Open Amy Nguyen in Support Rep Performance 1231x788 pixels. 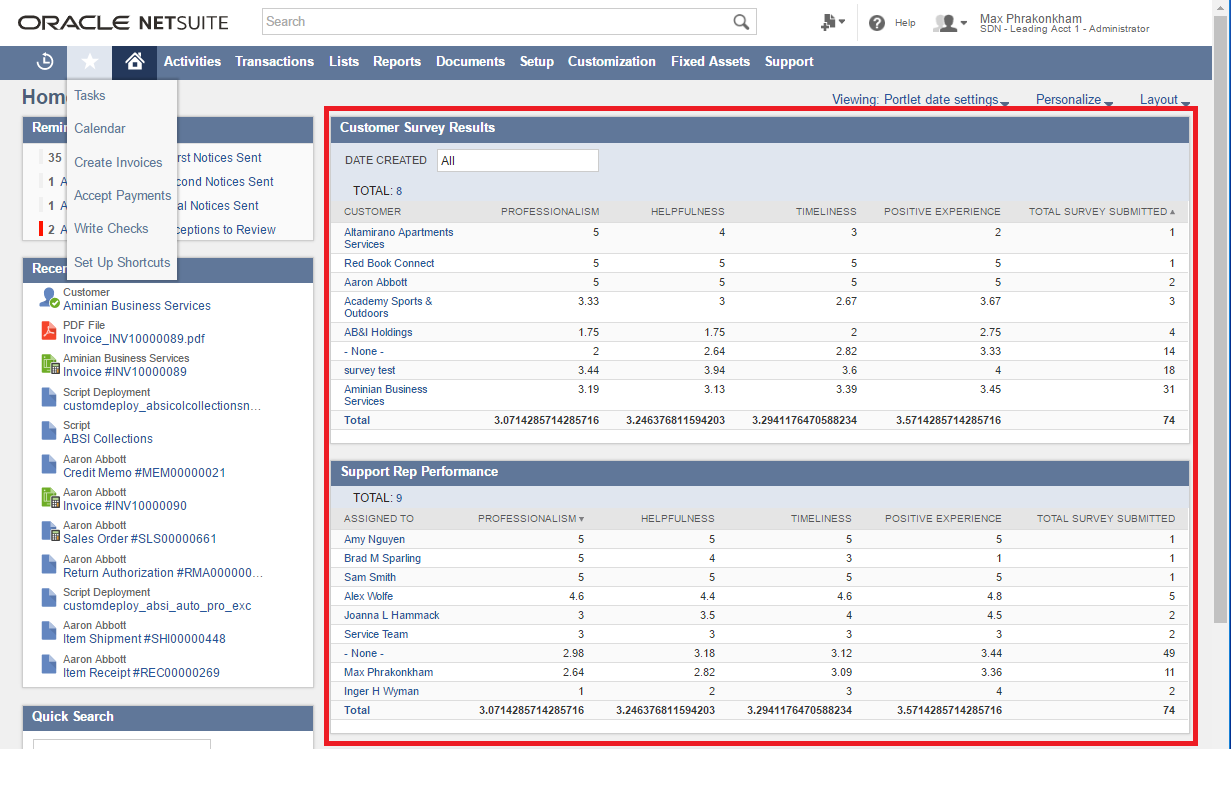click(374, 539)
